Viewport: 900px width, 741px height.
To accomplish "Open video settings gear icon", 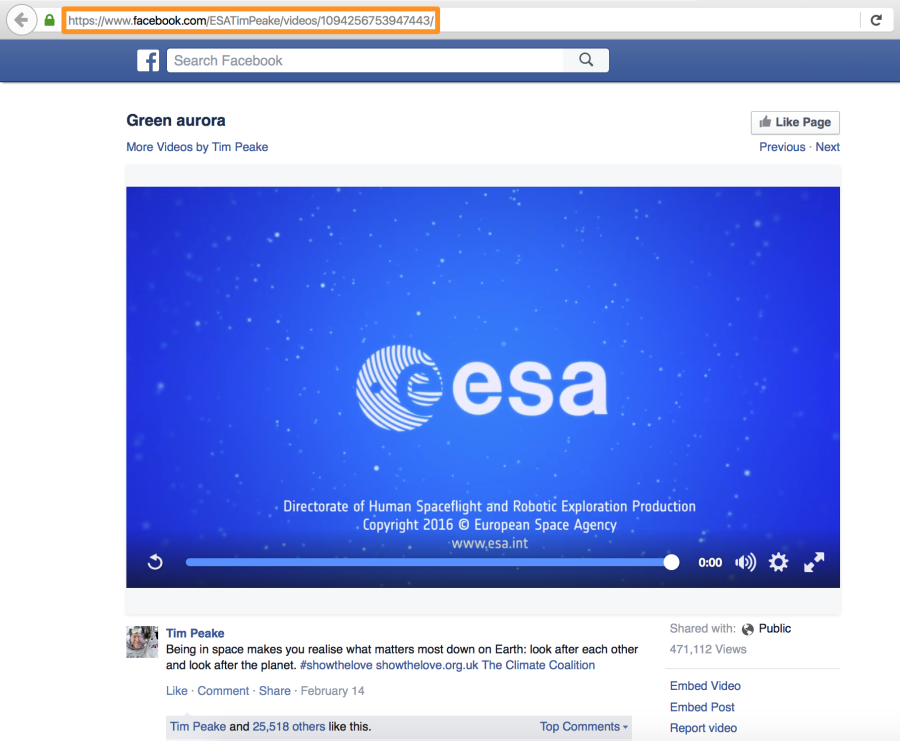I will [778, 562].
